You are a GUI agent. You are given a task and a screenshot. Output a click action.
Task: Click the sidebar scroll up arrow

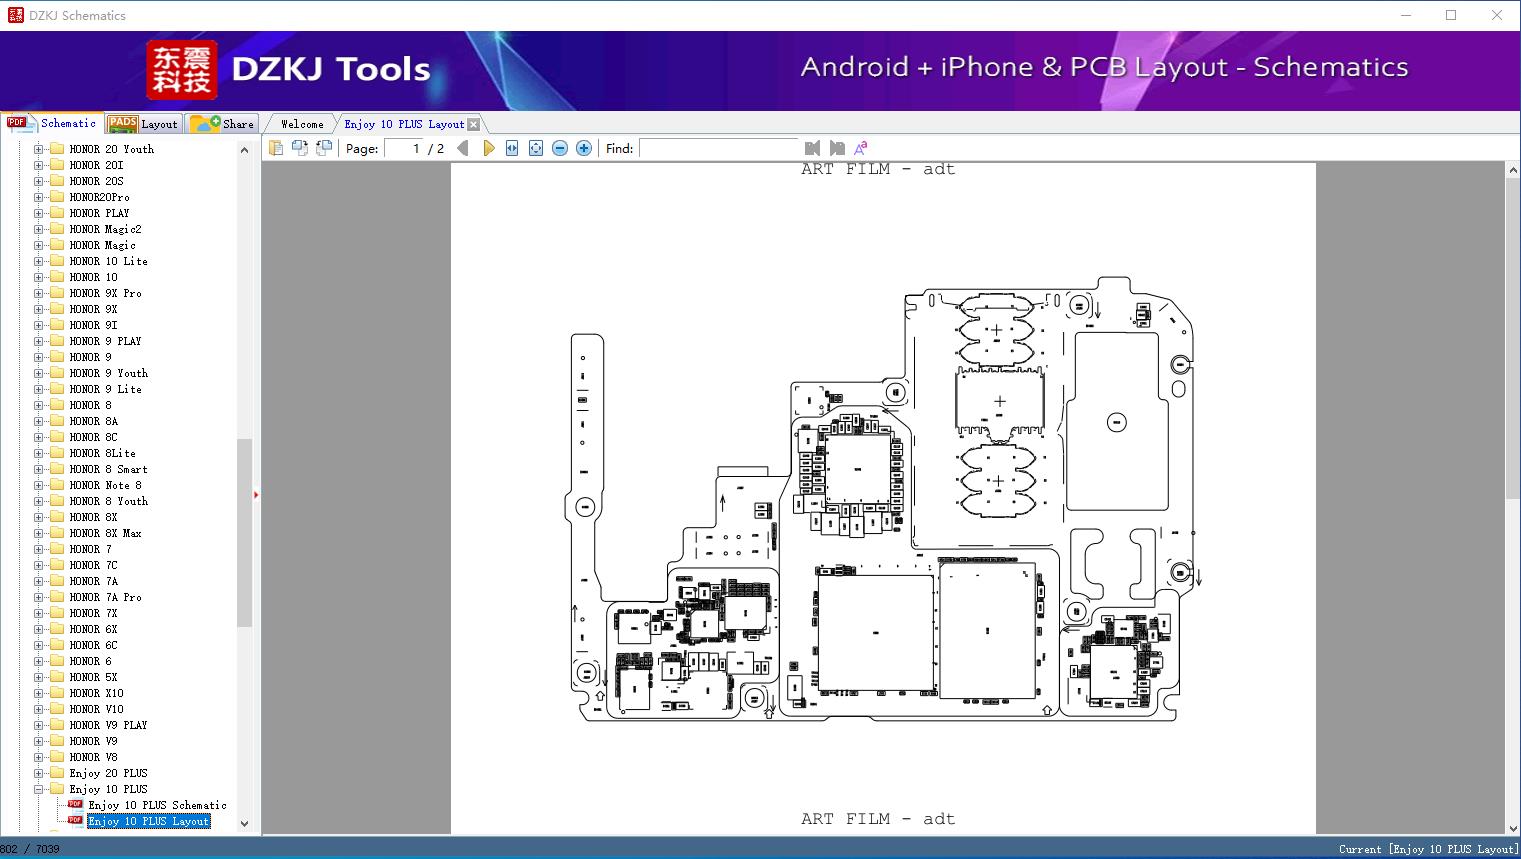coord(244,150)
